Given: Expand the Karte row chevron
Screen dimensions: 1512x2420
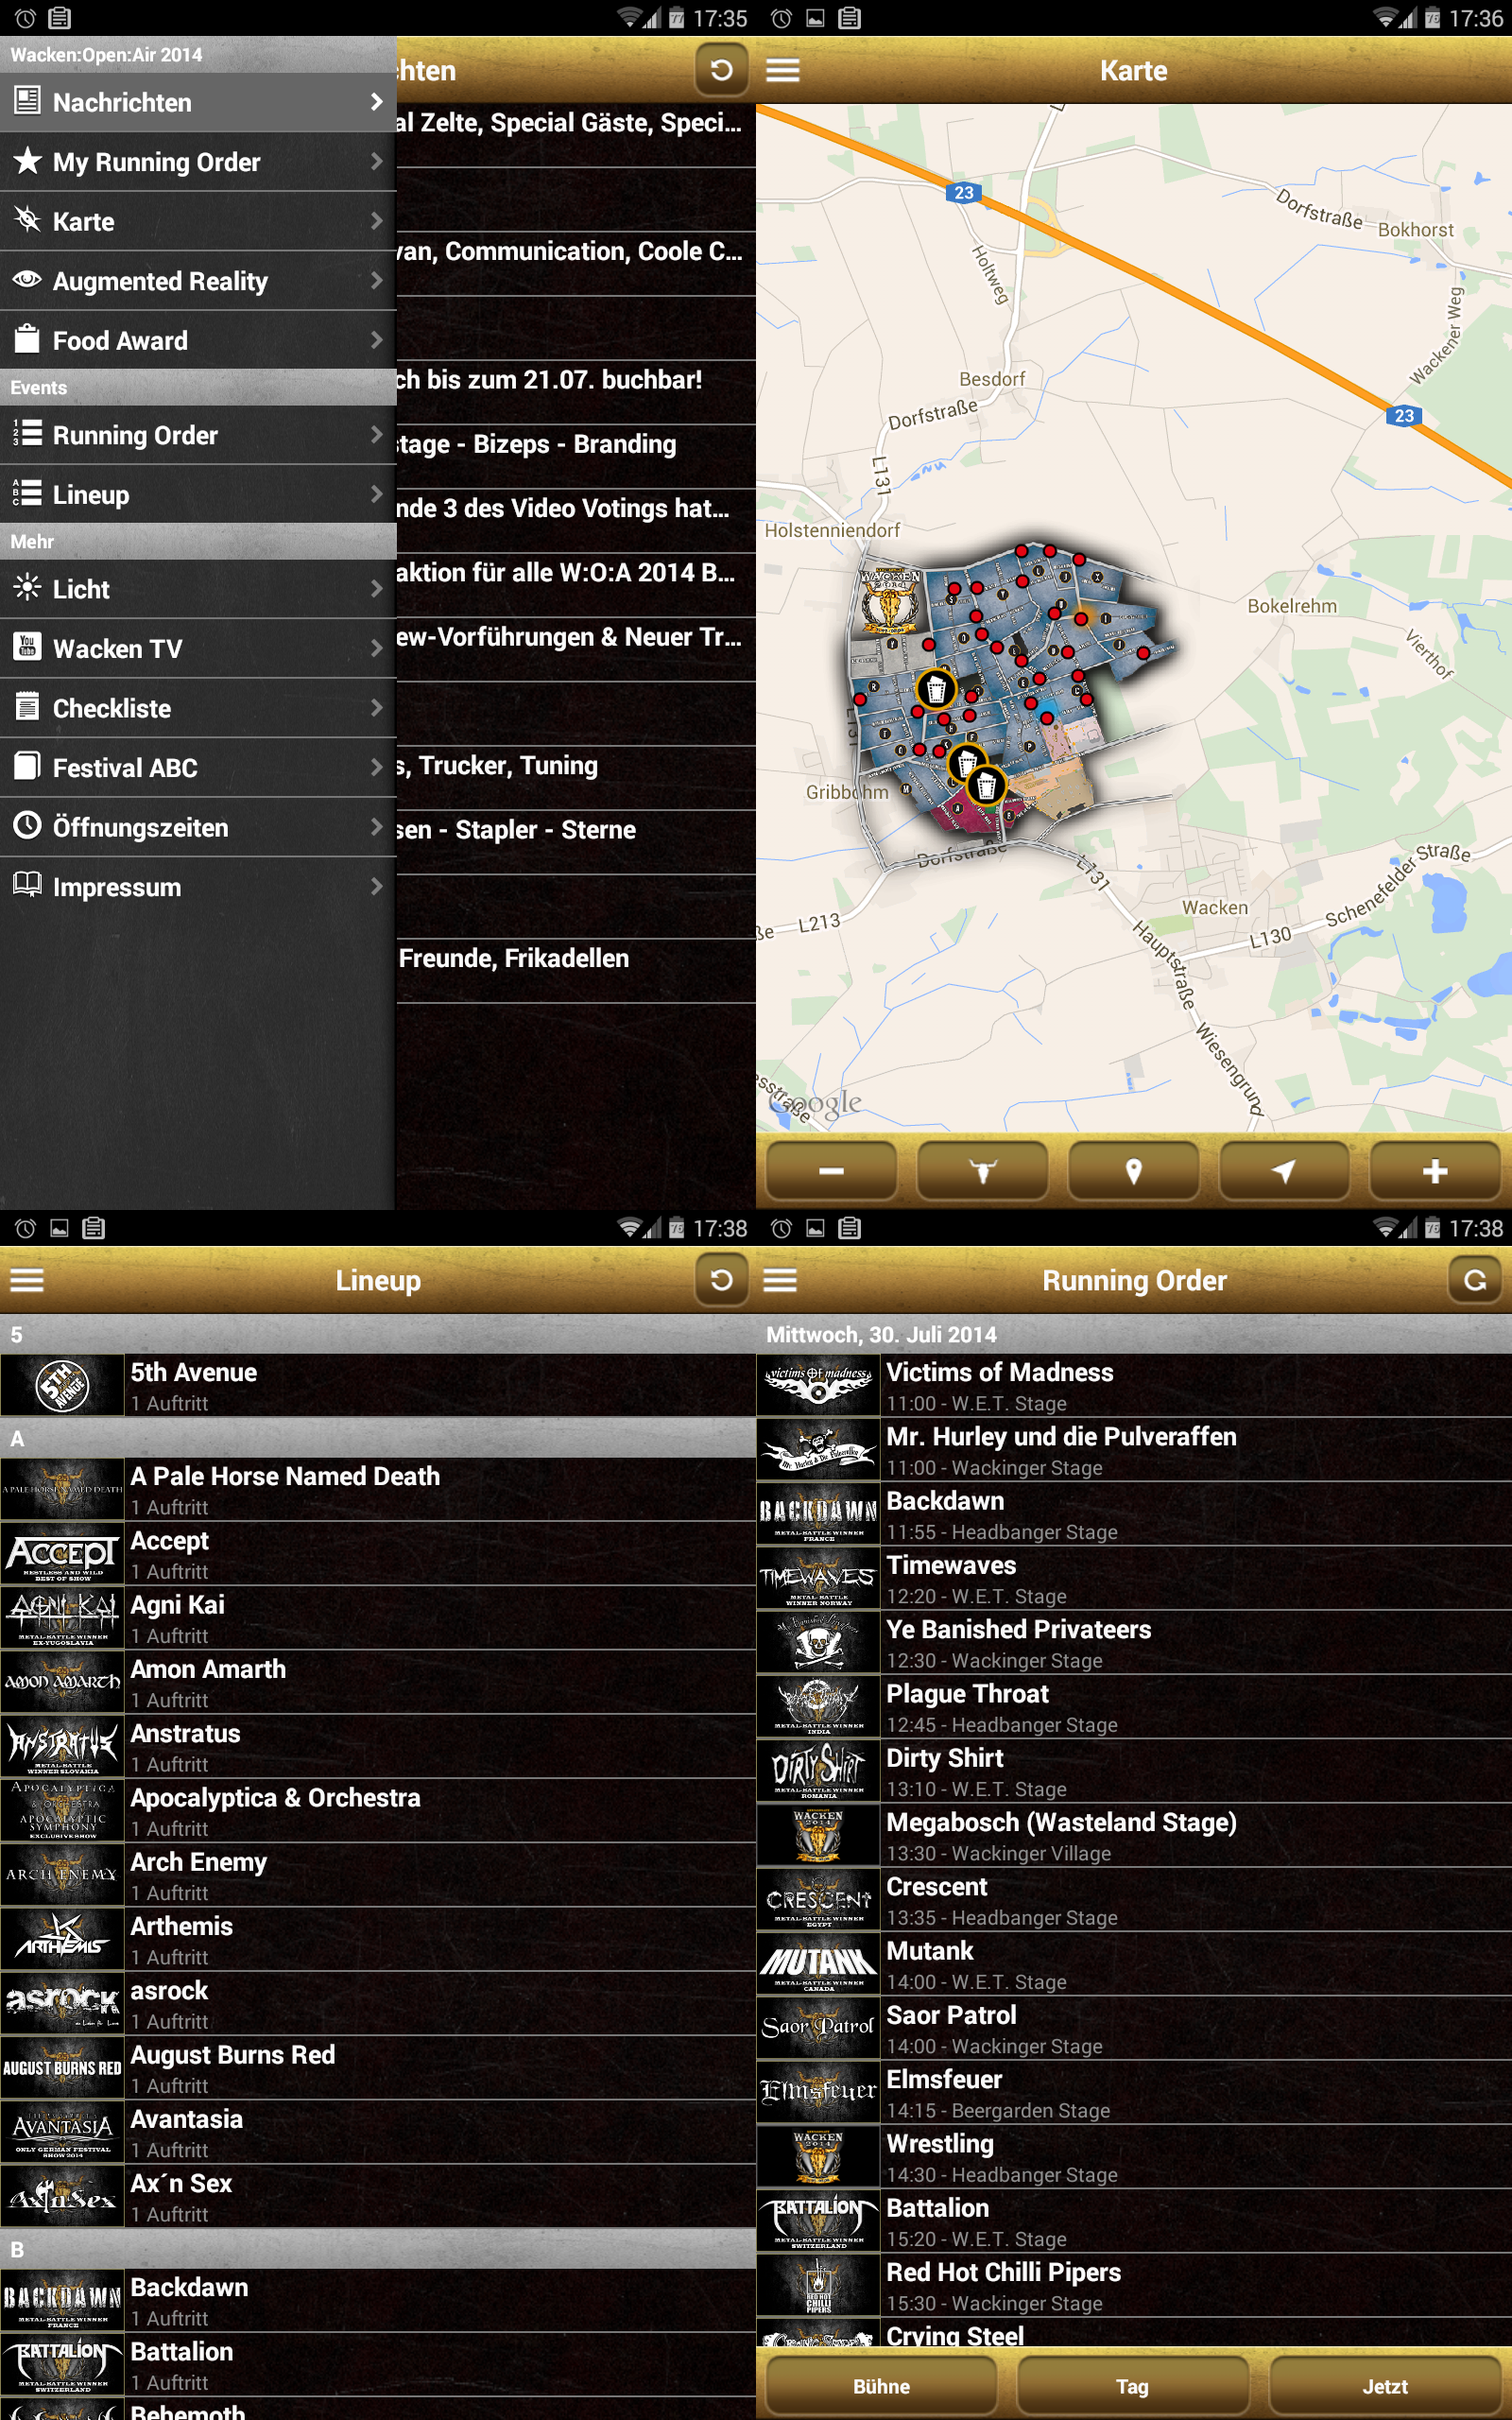Looking at the screenshot, I should [x=376, y=220].
